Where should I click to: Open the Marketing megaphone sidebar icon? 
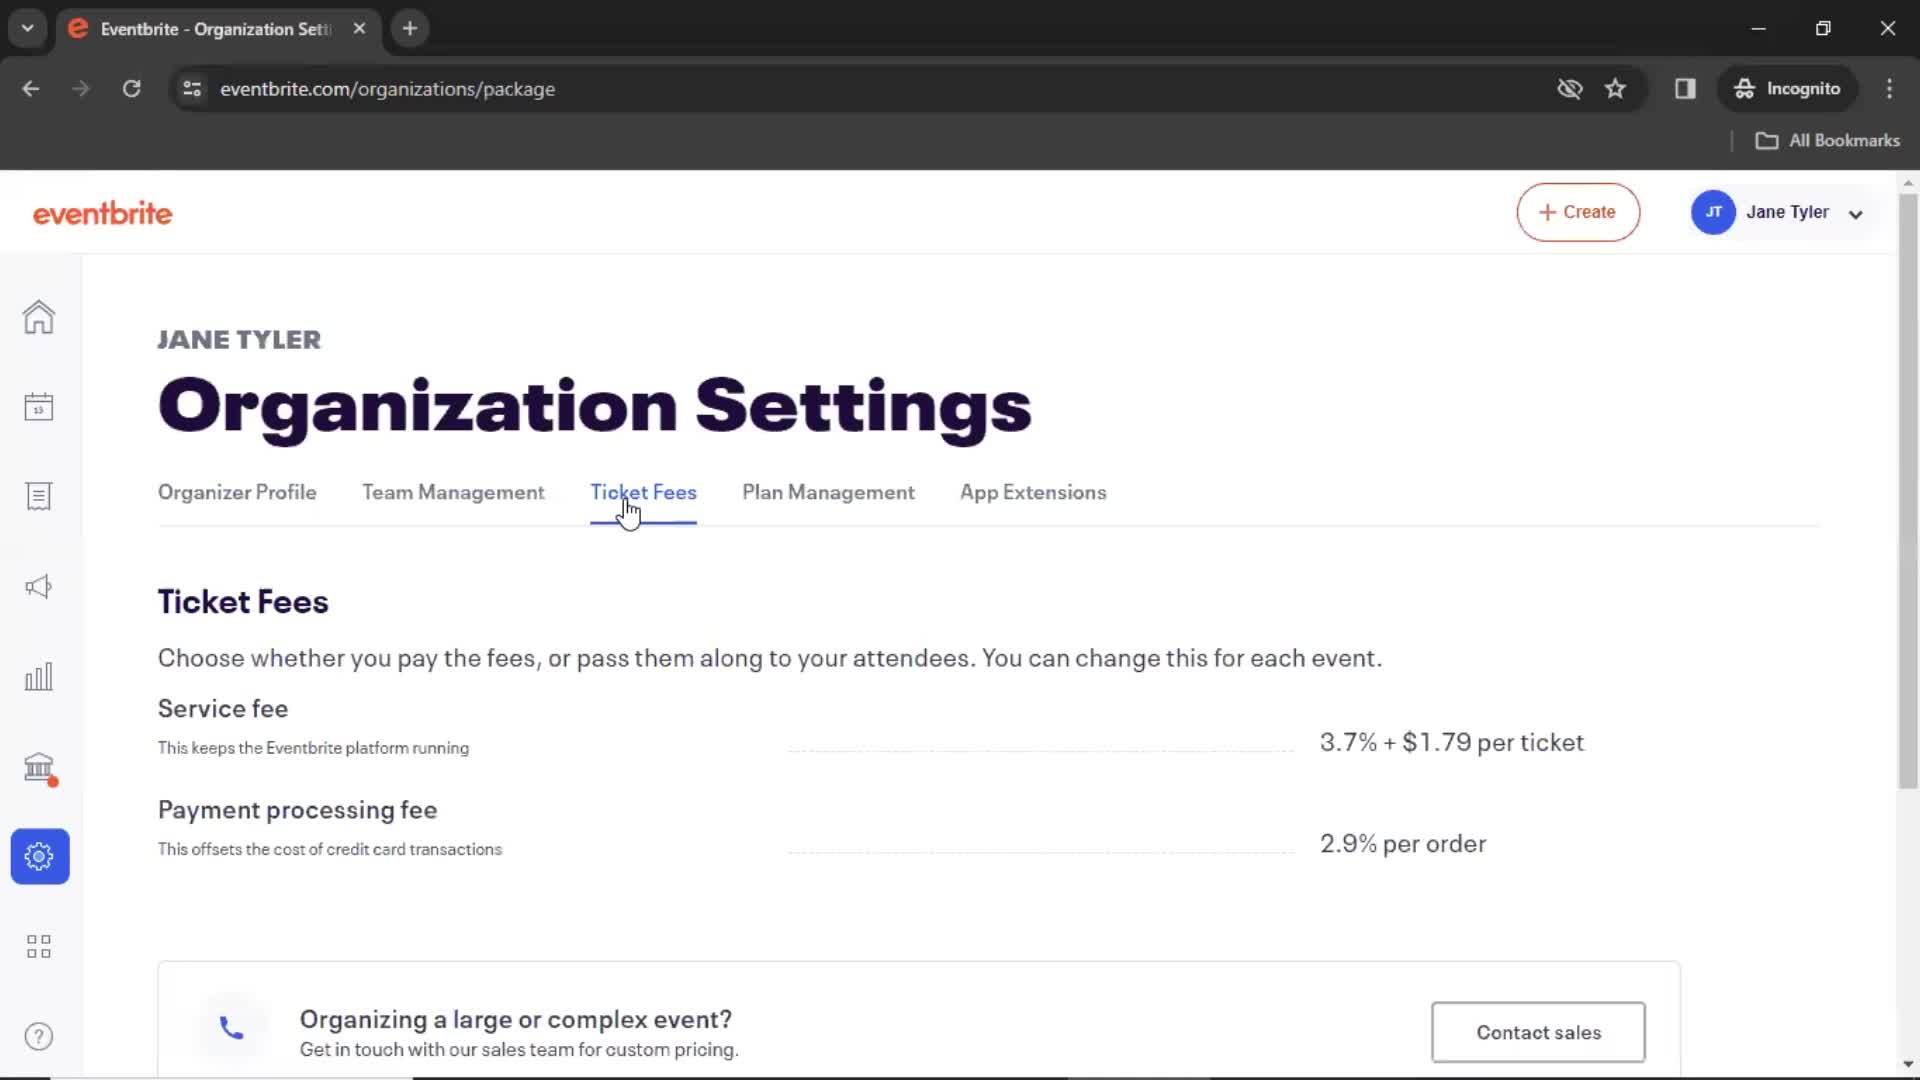tap(39, 587)
